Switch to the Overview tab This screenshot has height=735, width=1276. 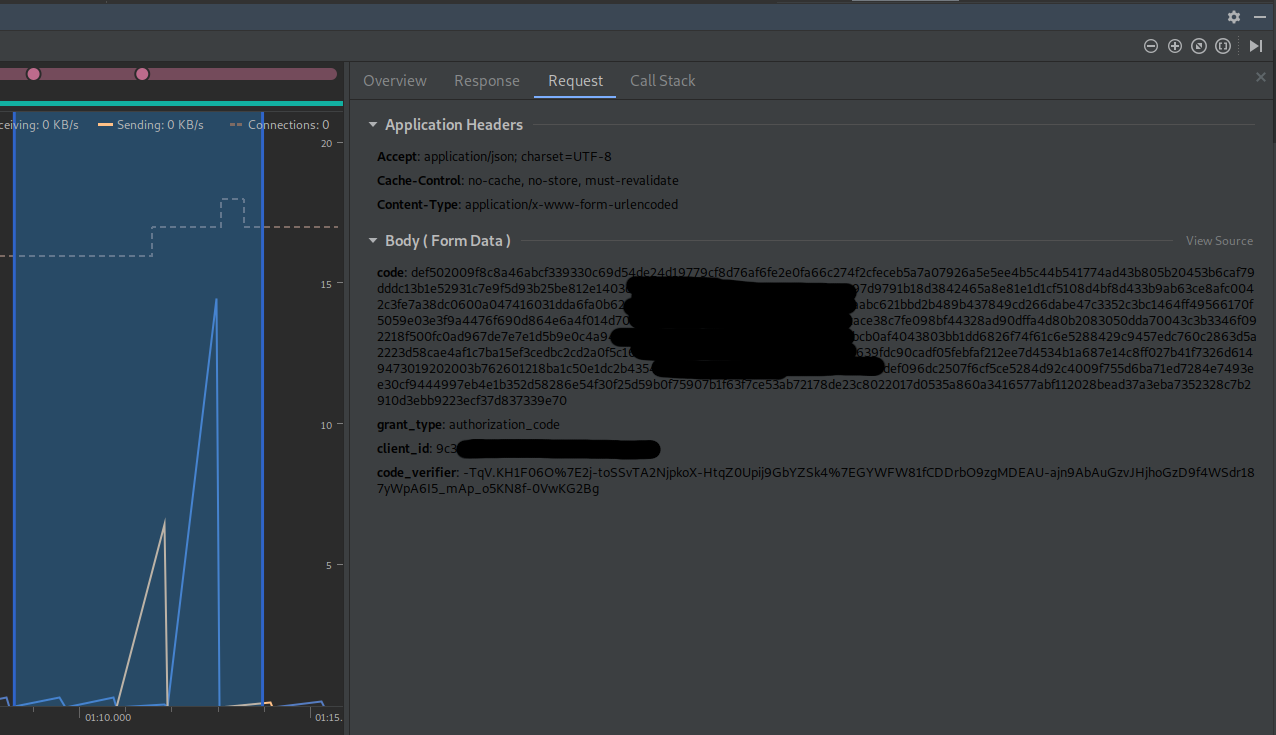click(395, 81)
